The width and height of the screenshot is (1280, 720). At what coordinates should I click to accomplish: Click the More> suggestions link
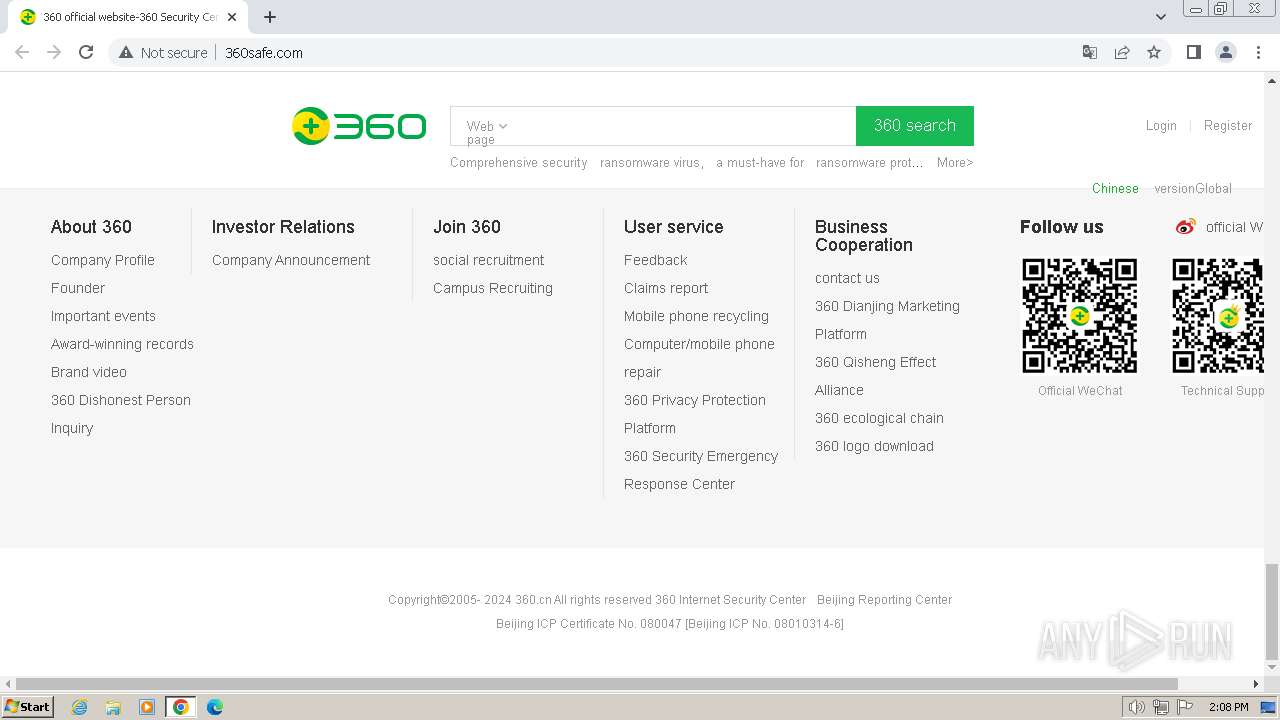pyautogui.click(x=955, y=162)
